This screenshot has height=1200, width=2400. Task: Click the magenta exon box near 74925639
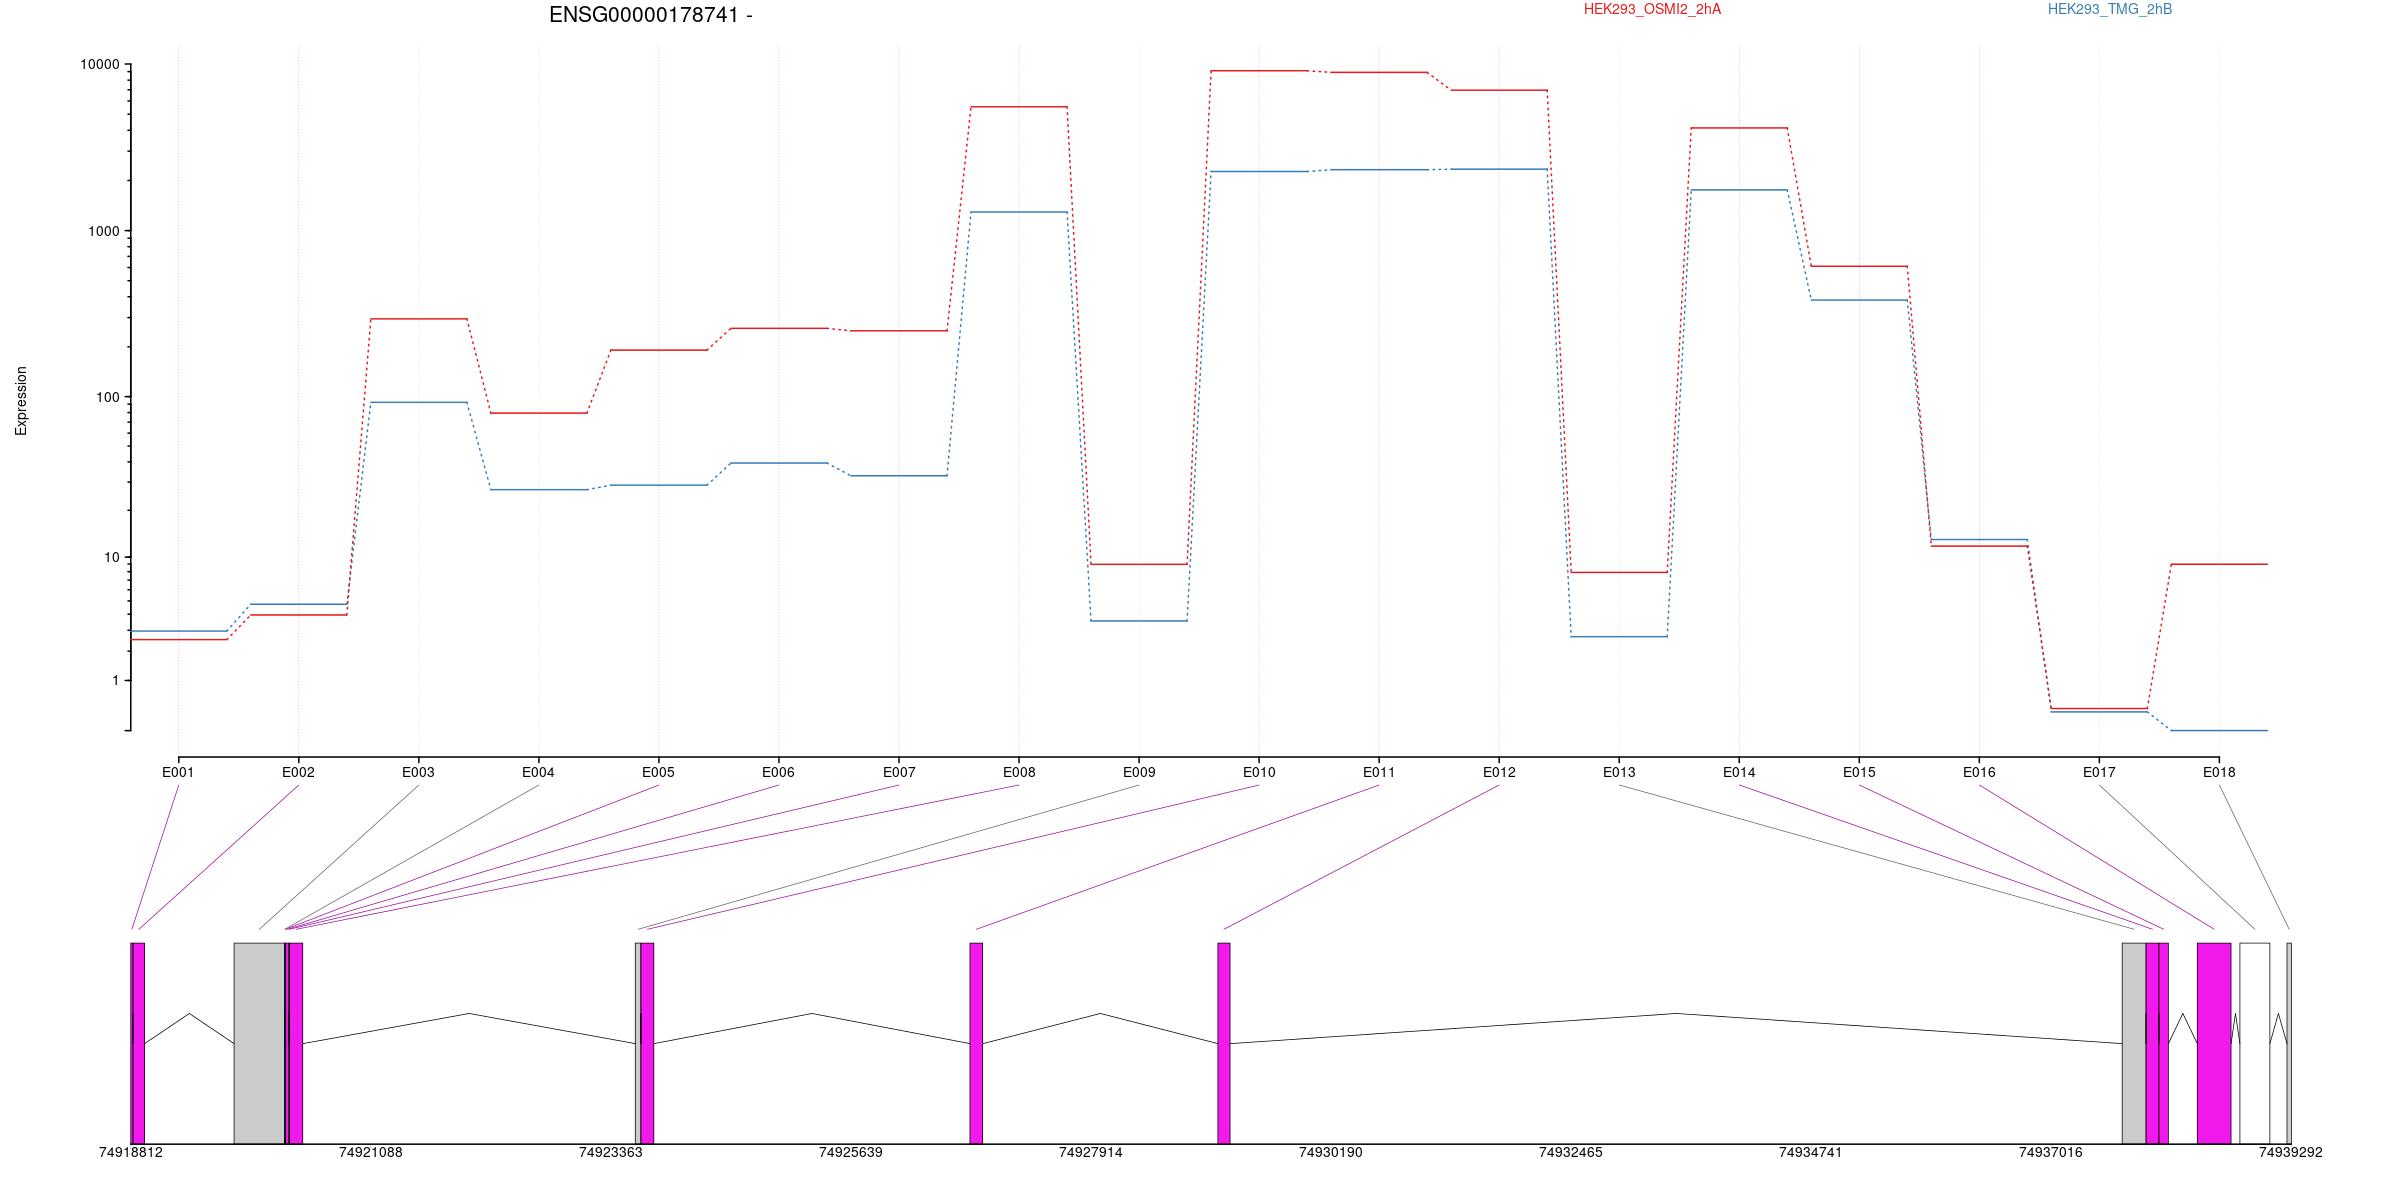[976, 1043]
